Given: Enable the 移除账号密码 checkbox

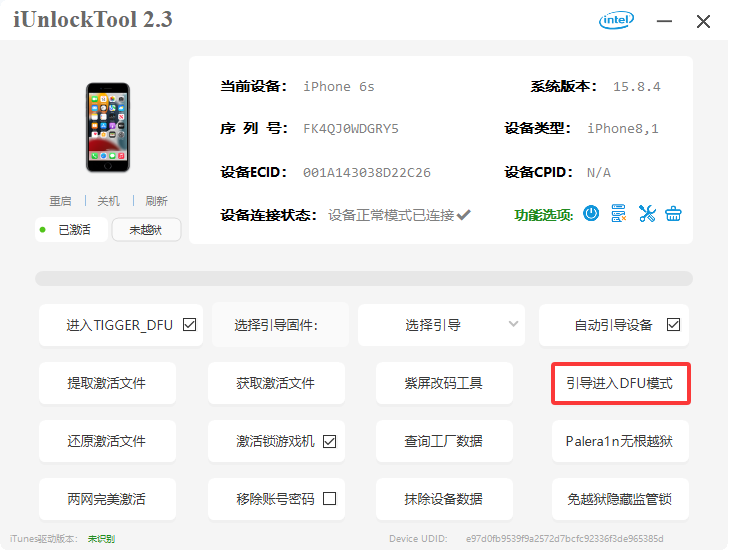Looking at the screenshot, I should pos(329,498).
